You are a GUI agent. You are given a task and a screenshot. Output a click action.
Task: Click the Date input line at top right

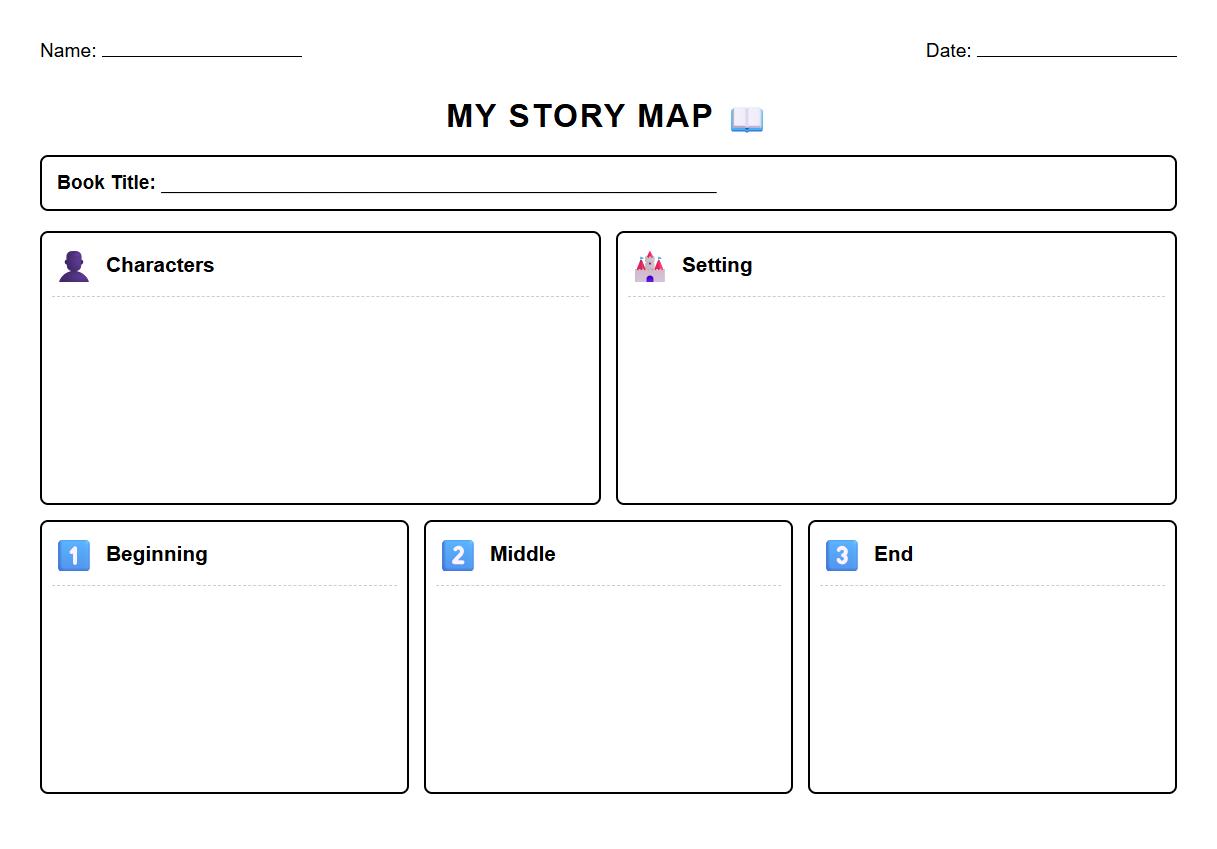1078,55
